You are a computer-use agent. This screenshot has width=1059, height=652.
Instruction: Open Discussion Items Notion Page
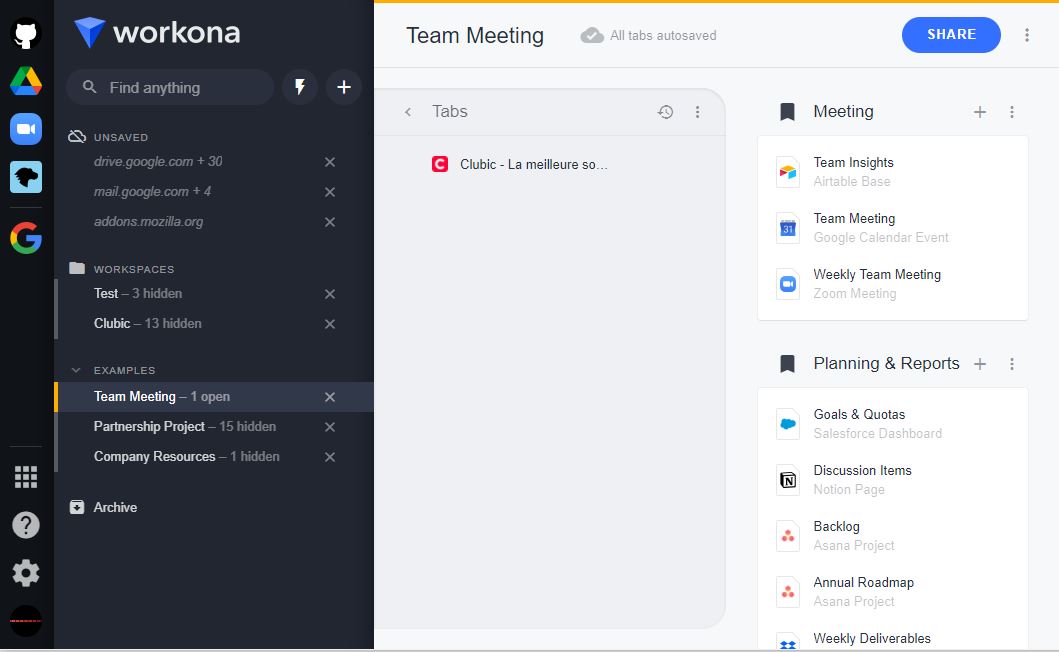pos(893,480)
